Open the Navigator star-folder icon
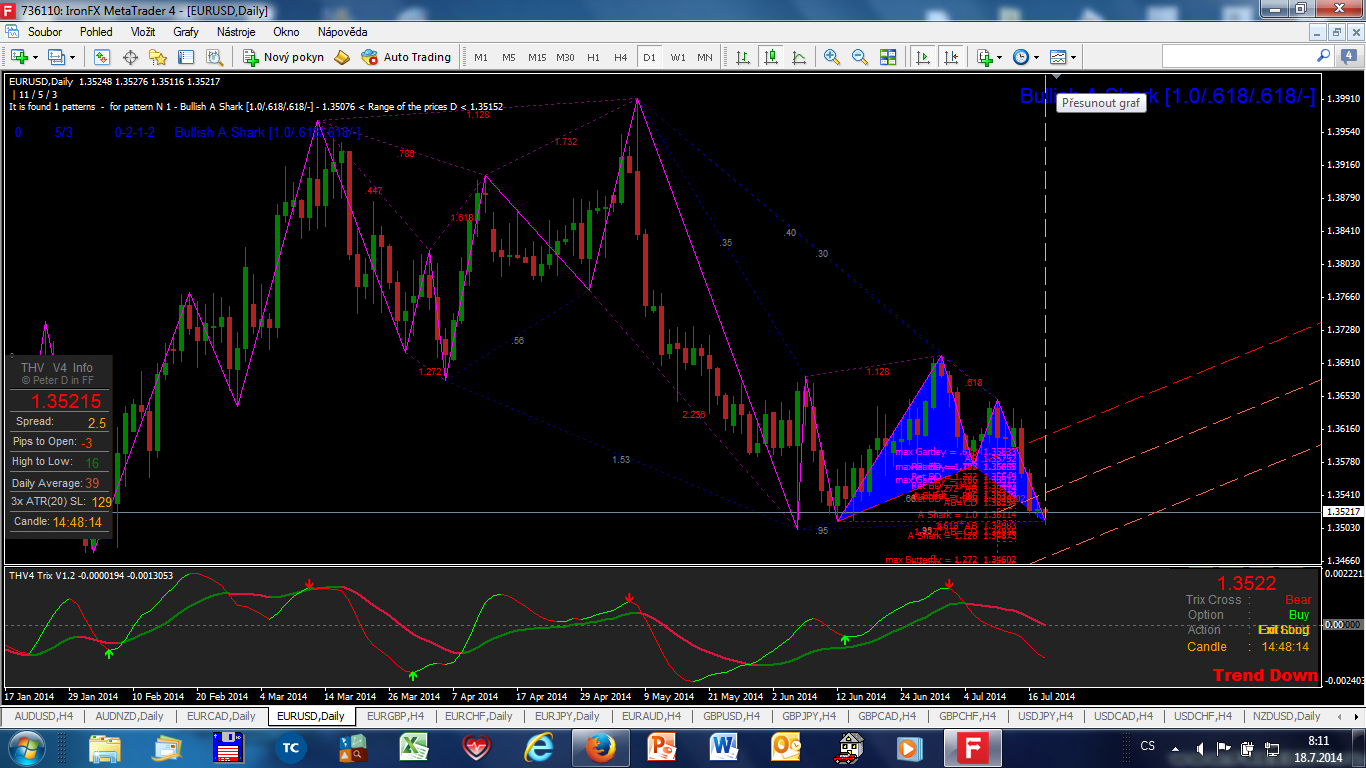Screen dimensions: 1366x768 (x=158, y=57)
